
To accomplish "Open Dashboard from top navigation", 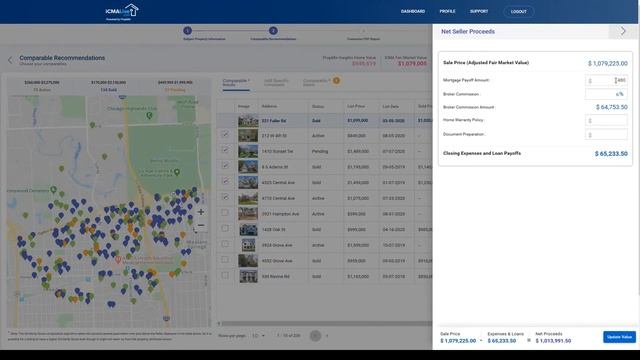I will coord(413,11).
